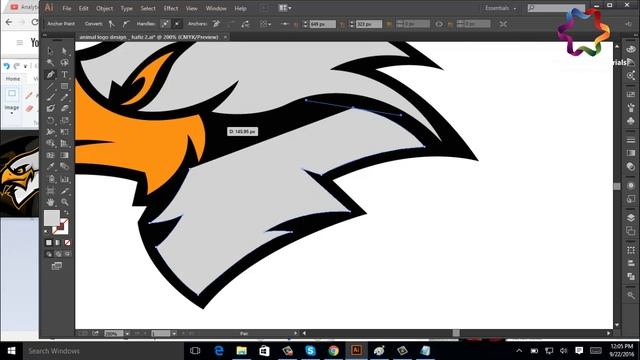Select the Mesh tool

click(x=50, y=155)
